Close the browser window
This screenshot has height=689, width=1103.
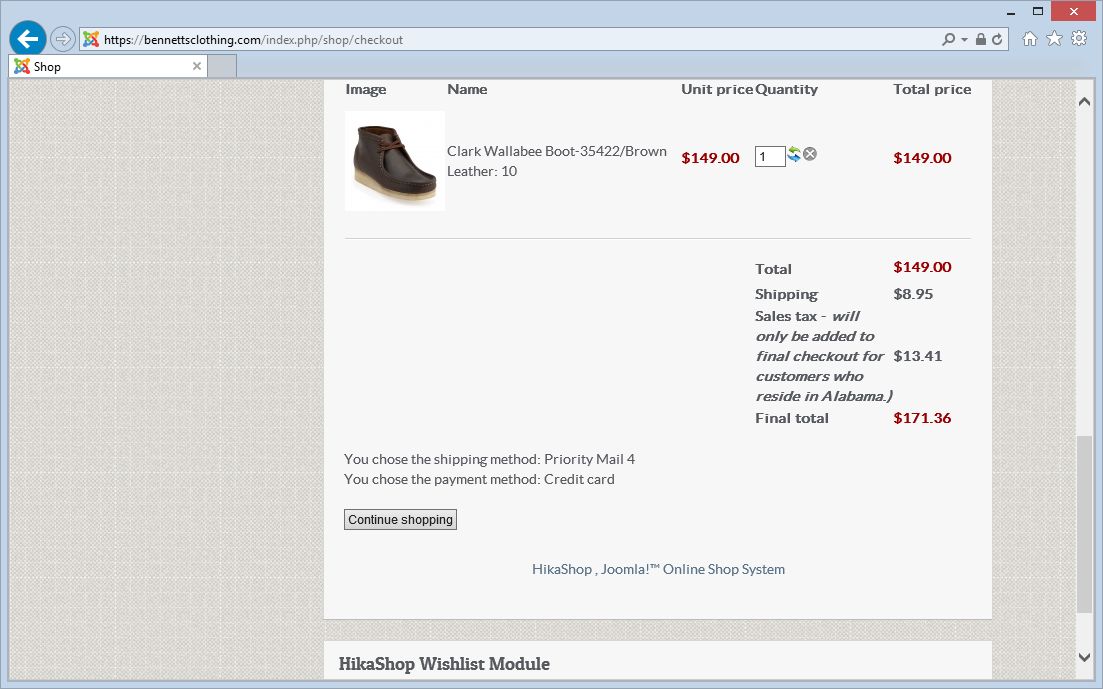pos(1073,11)
